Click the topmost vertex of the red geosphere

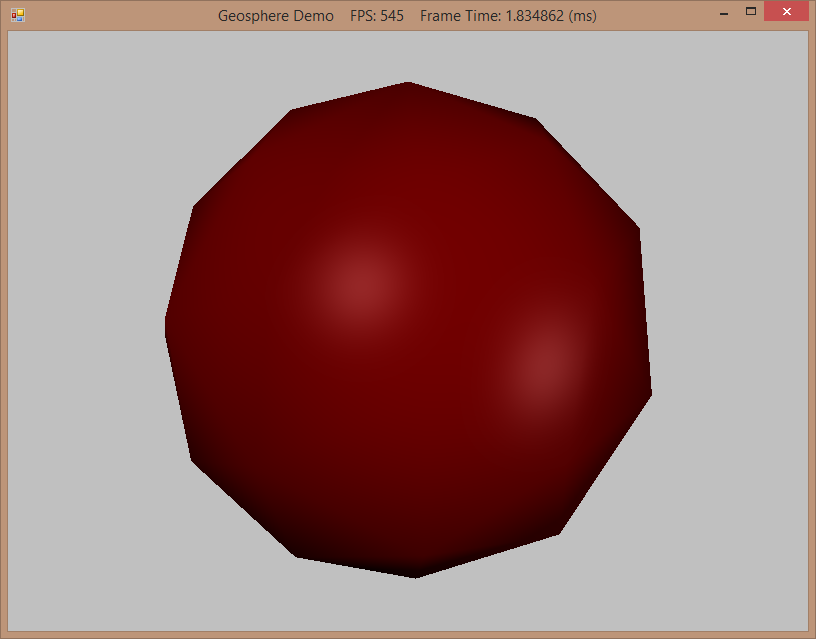coord(408,84)
